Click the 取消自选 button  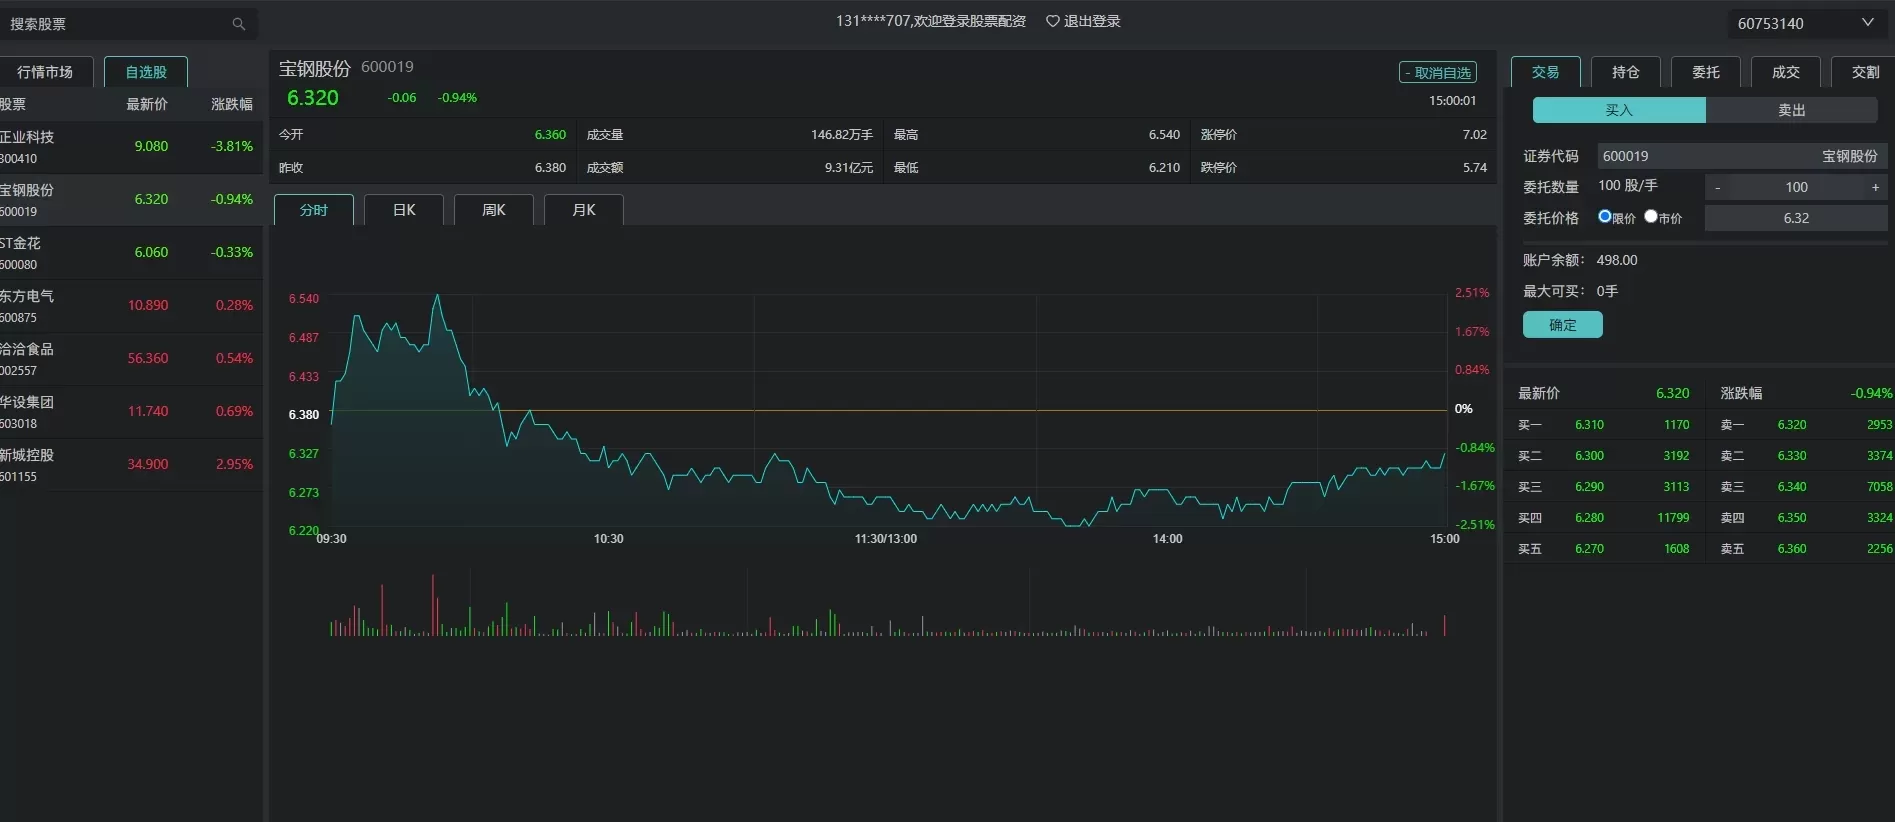(x=1437, y=73)
